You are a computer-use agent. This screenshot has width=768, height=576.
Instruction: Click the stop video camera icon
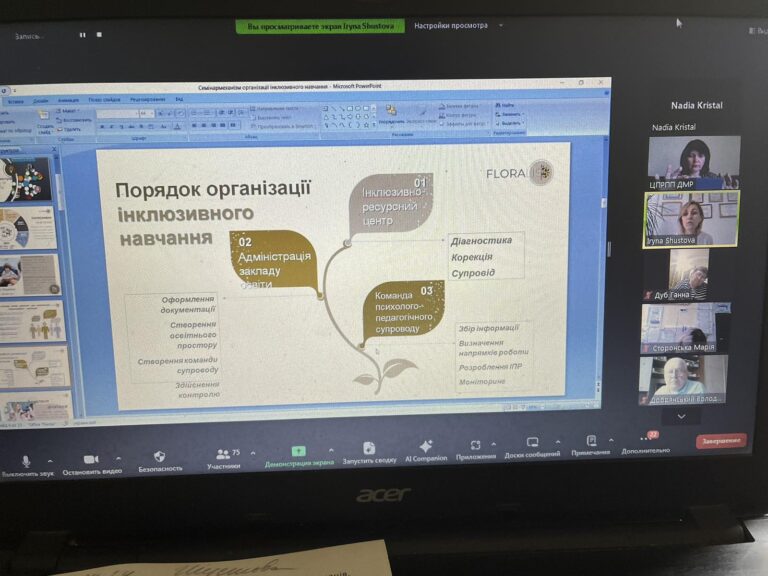point(91,458)
